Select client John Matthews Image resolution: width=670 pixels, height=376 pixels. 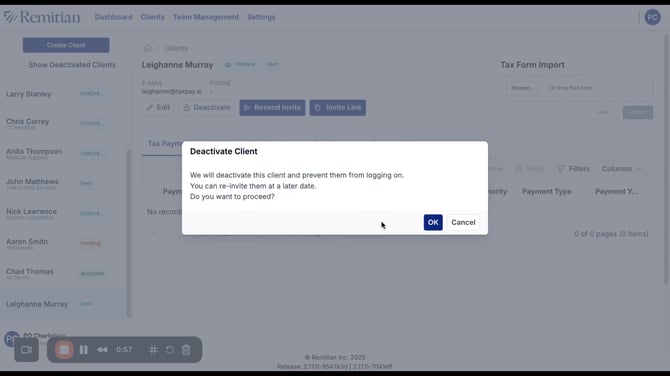pyautogui.click(x=63, y=183)
